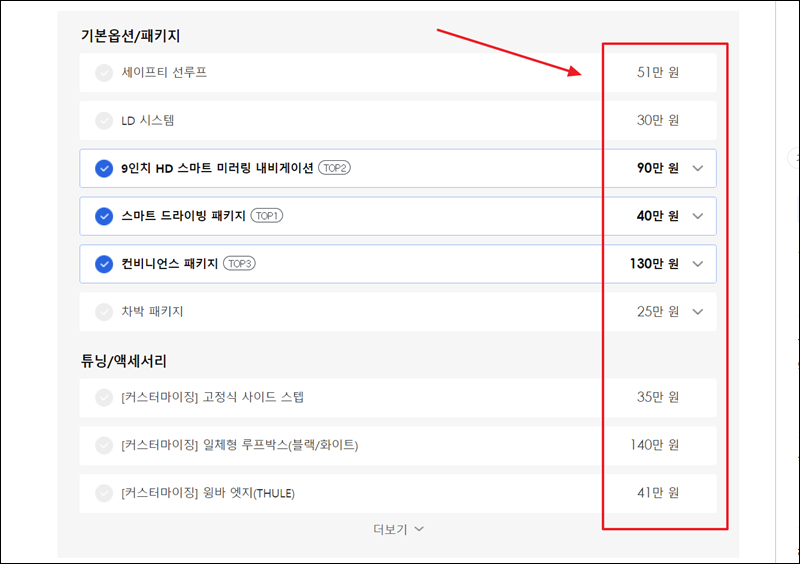Click the 25만 원 price
The height and width of the screenshot is (564, 800).
[x=658, y=312]
